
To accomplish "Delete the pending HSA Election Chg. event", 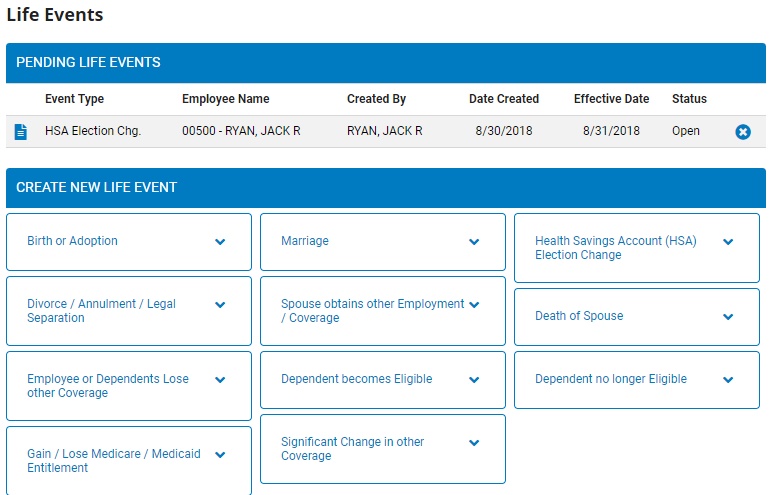I will click(x=743, y=132).
